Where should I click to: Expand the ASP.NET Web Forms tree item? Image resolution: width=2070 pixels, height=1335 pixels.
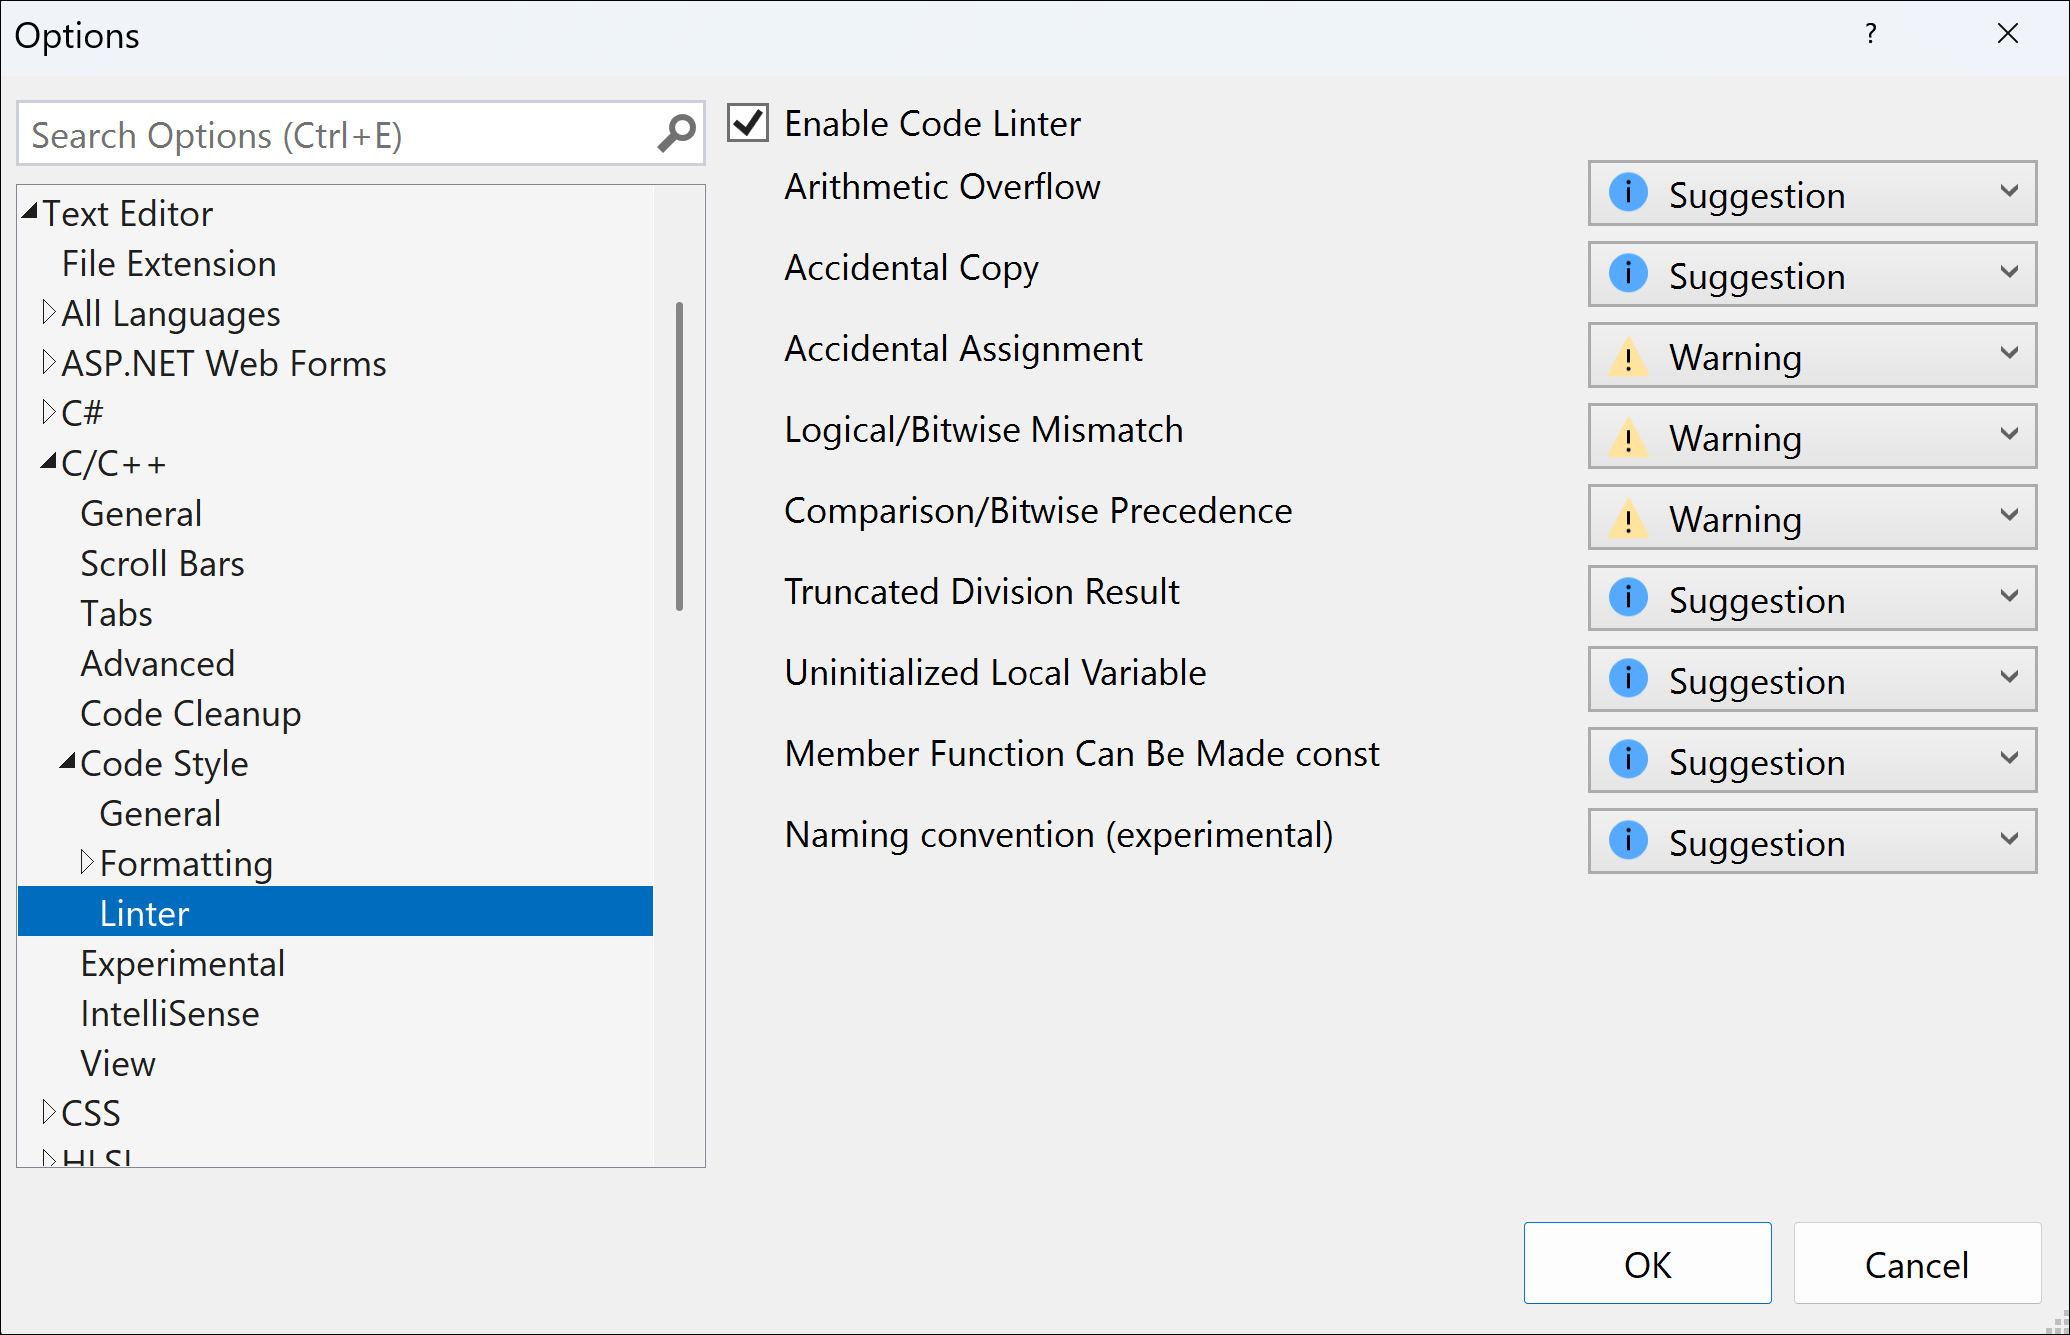[45, 361]
